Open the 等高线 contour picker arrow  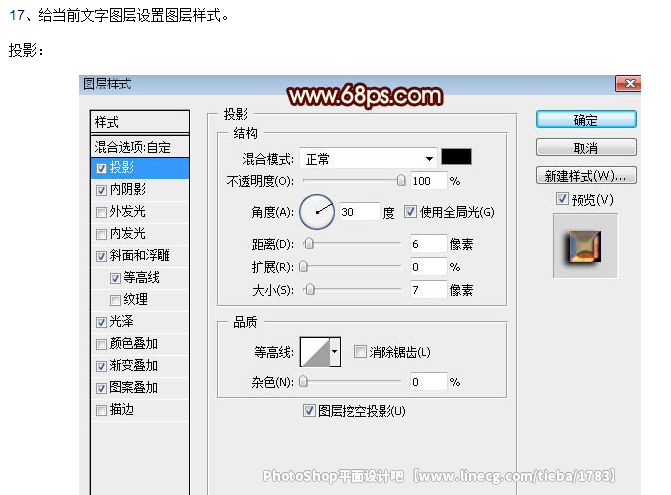(x=335, y=352)
